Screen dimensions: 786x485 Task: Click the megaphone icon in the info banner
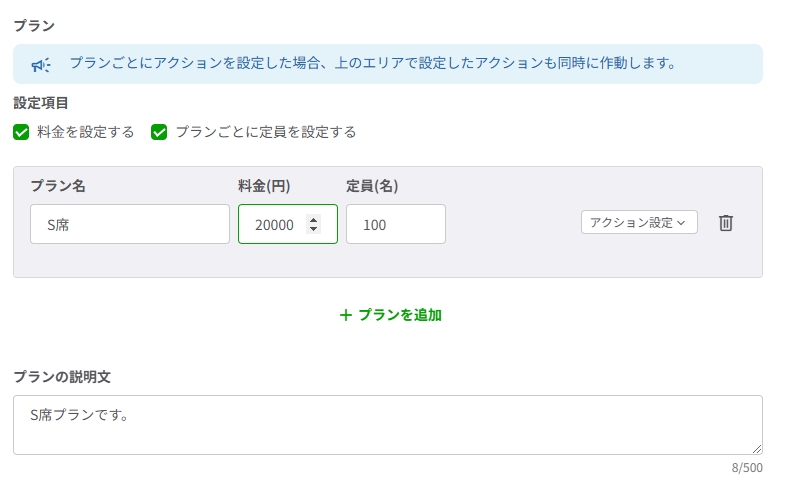[41, 65]
